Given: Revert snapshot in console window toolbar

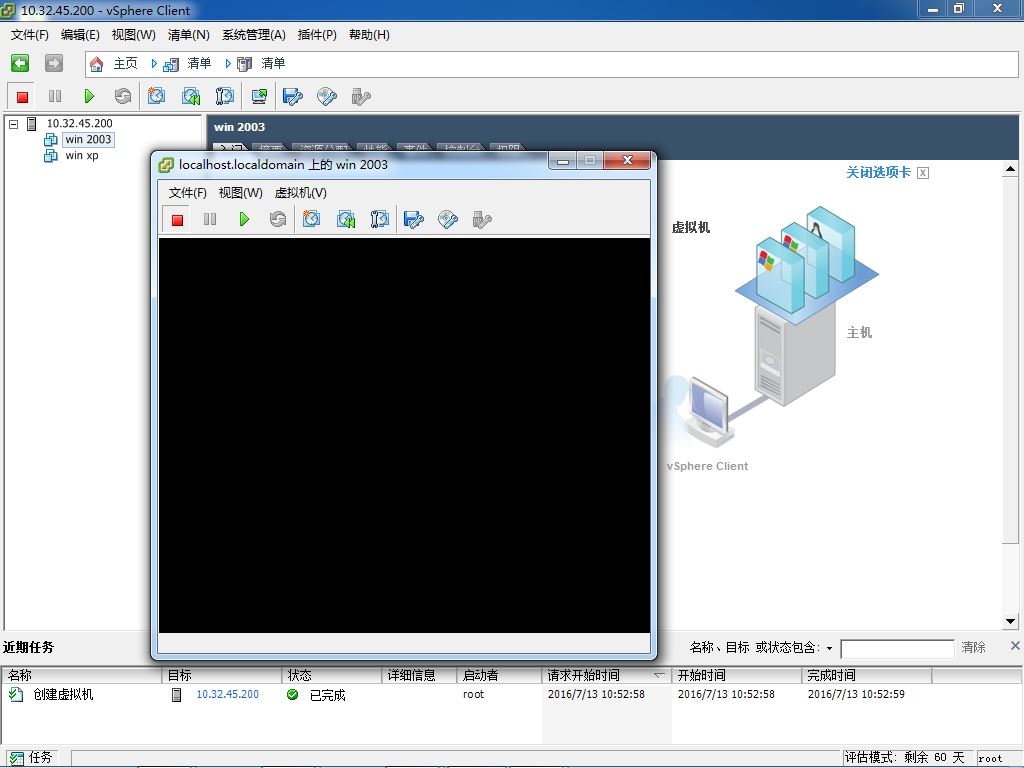Looking at the screenshot, I should 345,219.
